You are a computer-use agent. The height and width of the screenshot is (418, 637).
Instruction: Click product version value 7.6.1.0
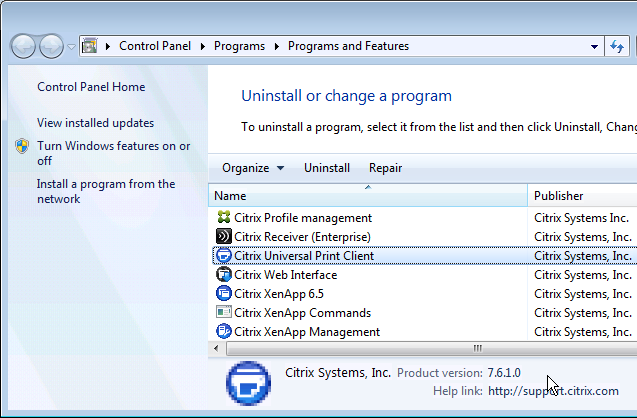click(x=504, y=373)
